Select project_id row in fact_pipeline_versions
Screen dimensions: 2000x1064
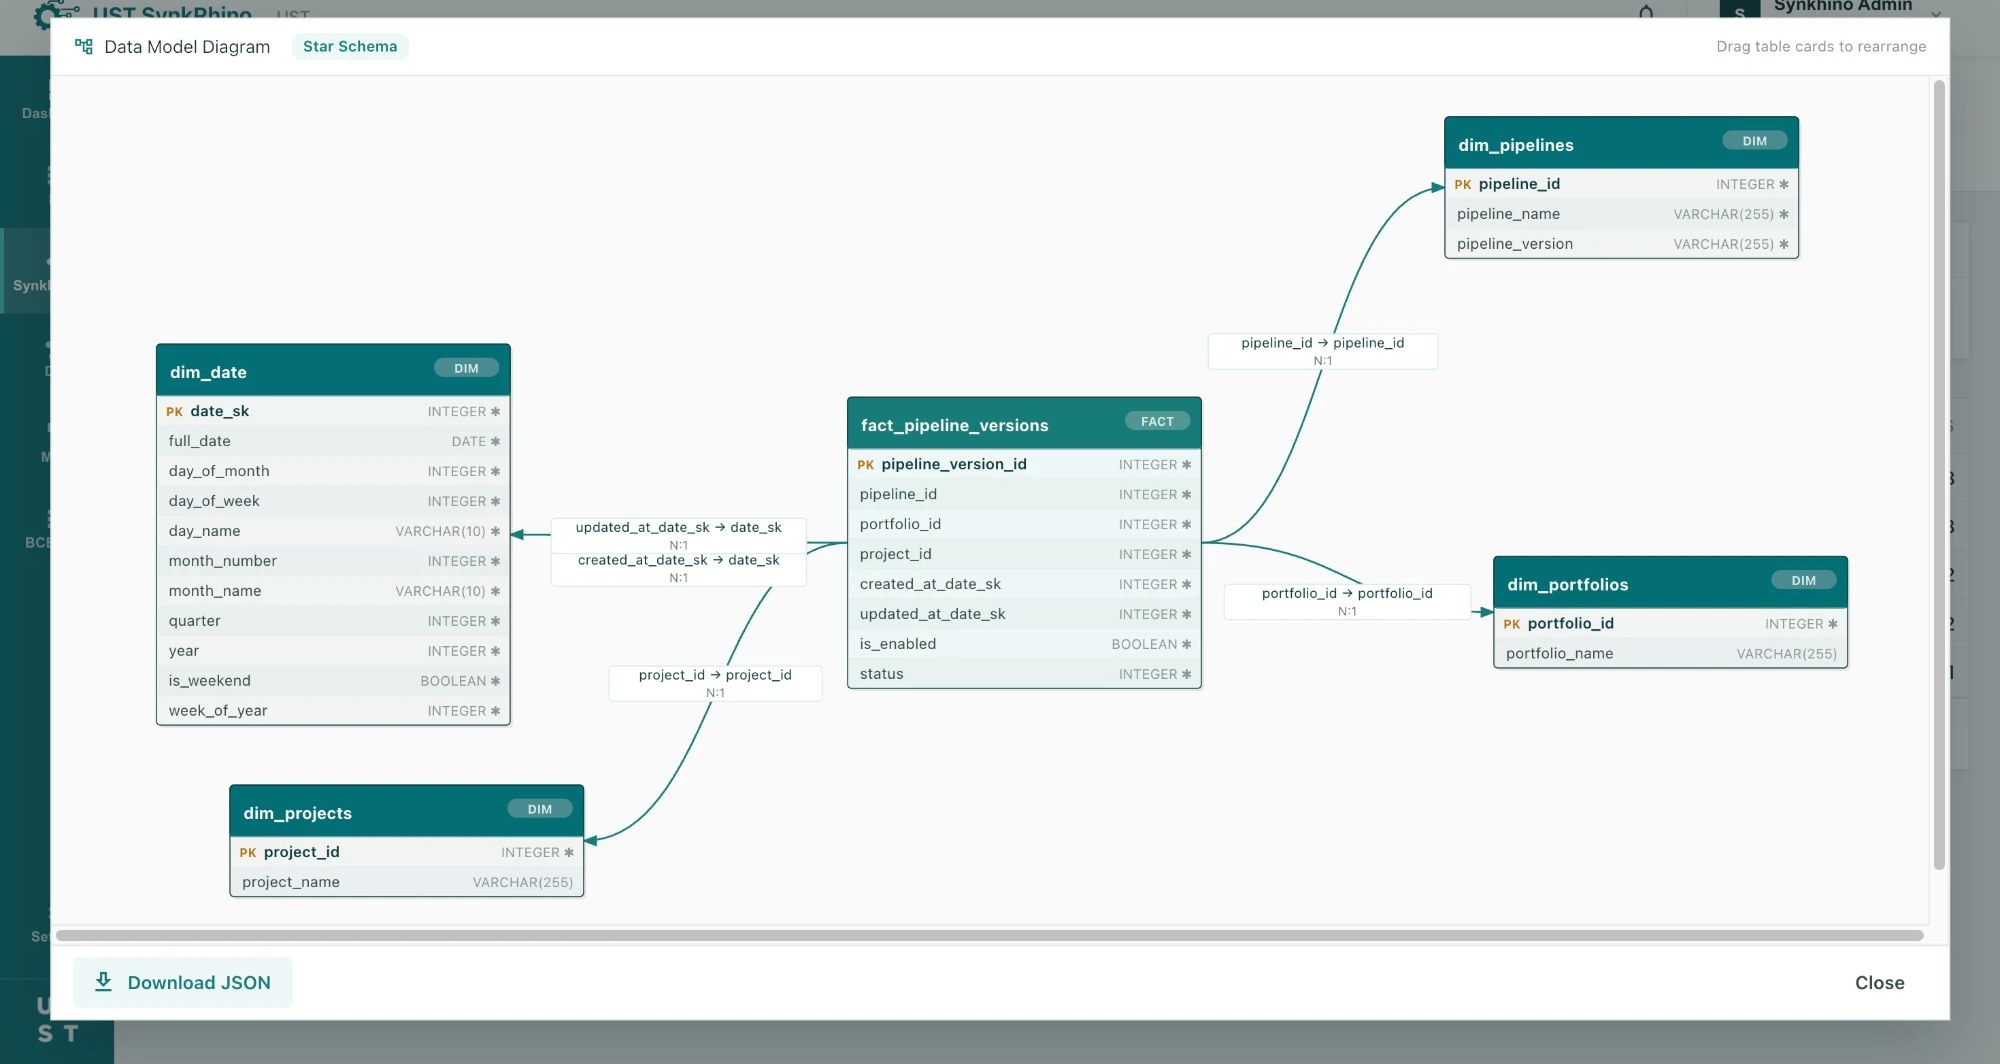click(x=1024, y=554)
